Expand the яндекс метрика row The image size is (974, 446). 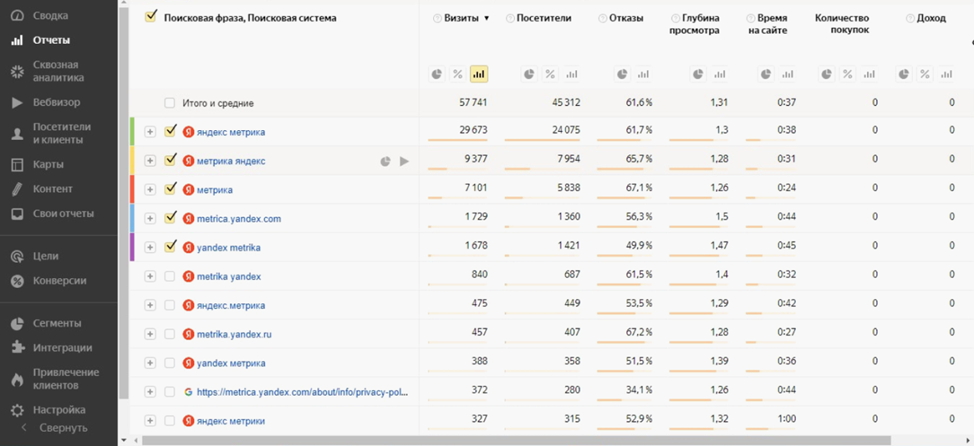tap(150, 132)
